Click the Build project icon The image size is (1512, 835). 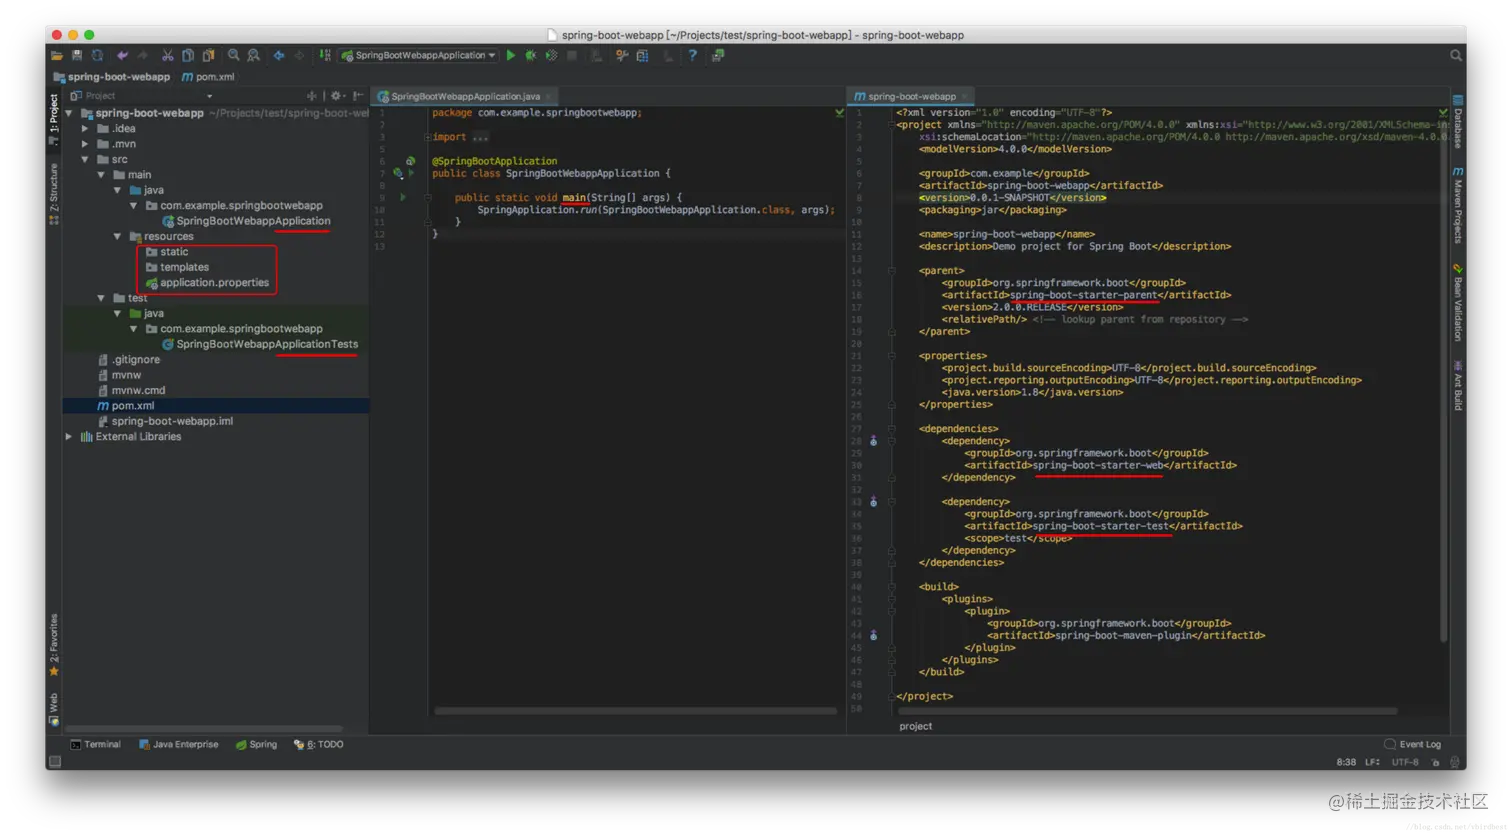[x=325, y=56]
